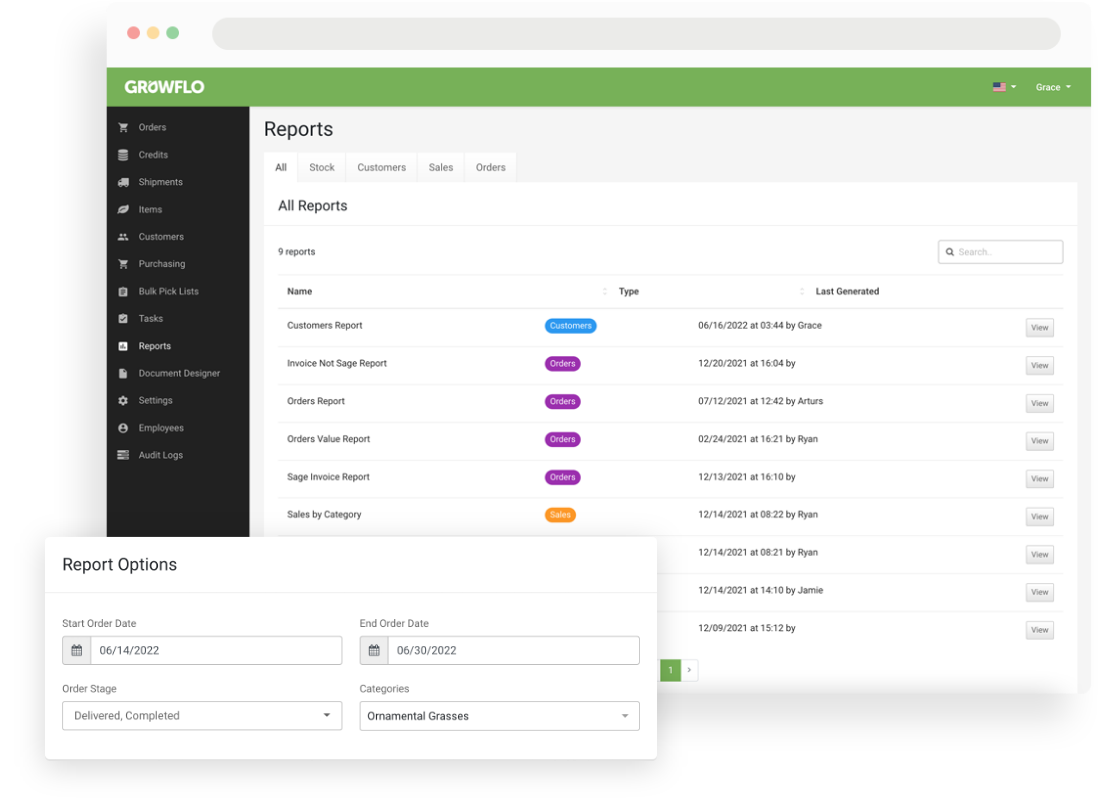Click the Customers Report name
The image size is (1099, 812).
point(325,326)
